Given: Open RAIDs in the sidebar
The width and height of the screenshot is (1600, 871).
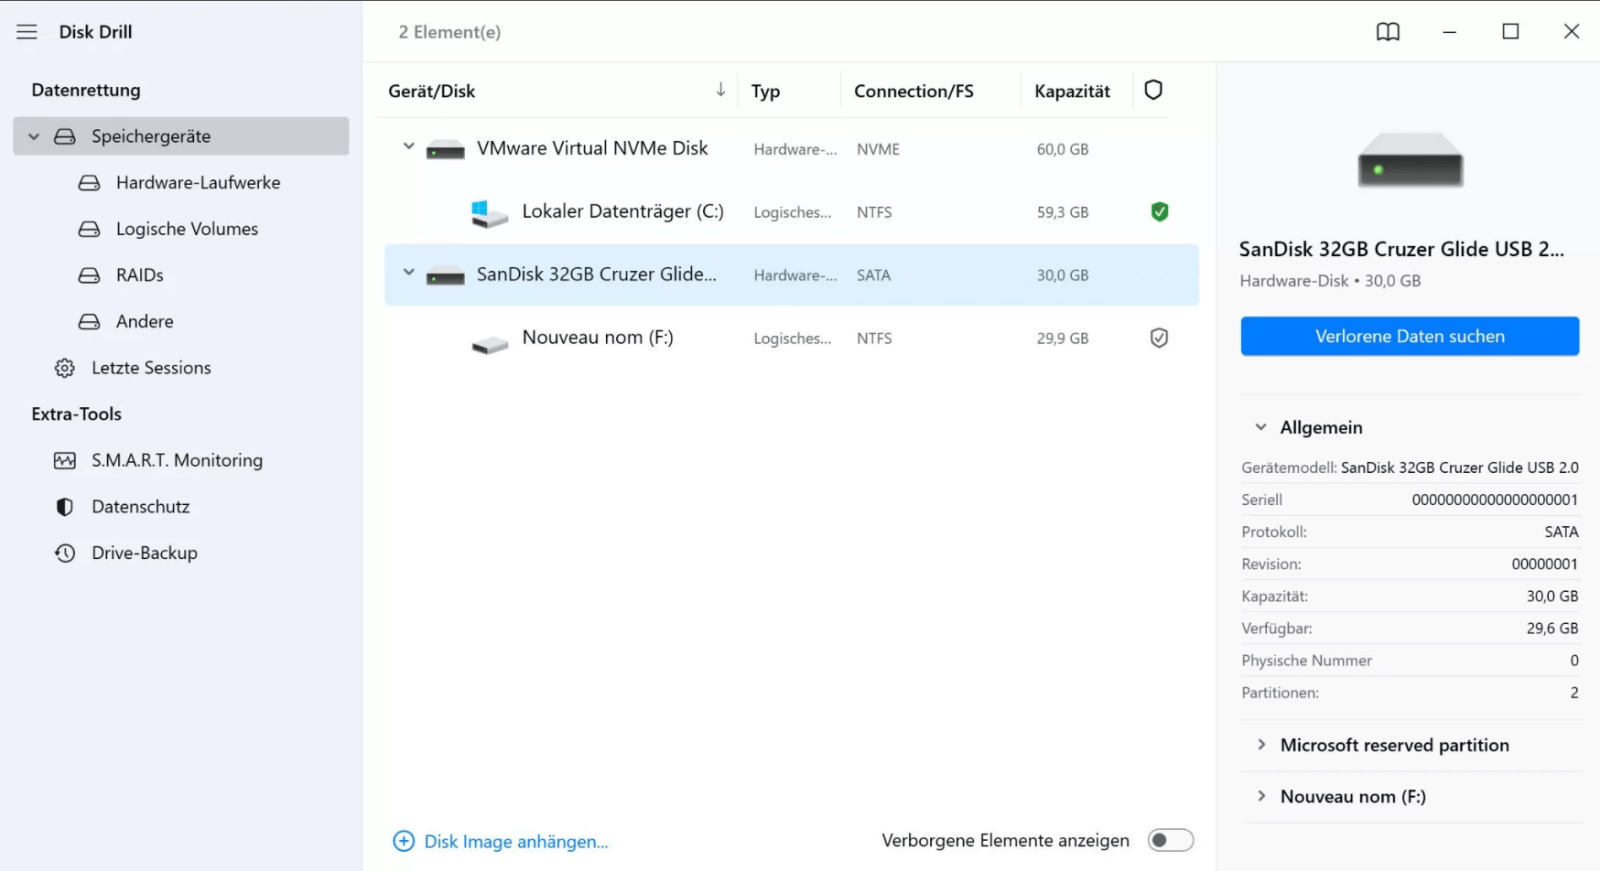Looking at the screenshot, I should [x=140, y=275].
